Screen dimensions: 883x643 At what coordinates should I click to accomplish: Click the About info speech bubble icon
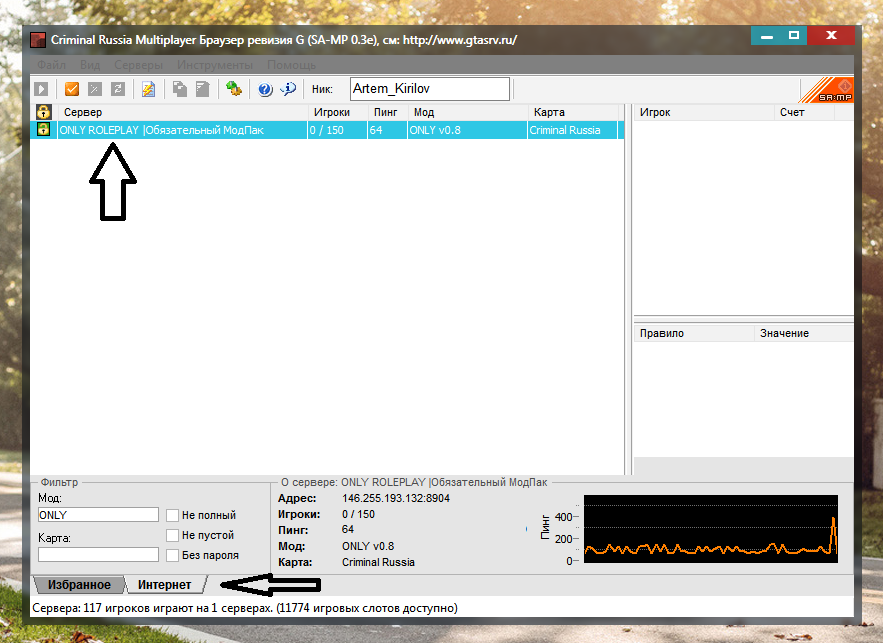(x=288, y=89)
